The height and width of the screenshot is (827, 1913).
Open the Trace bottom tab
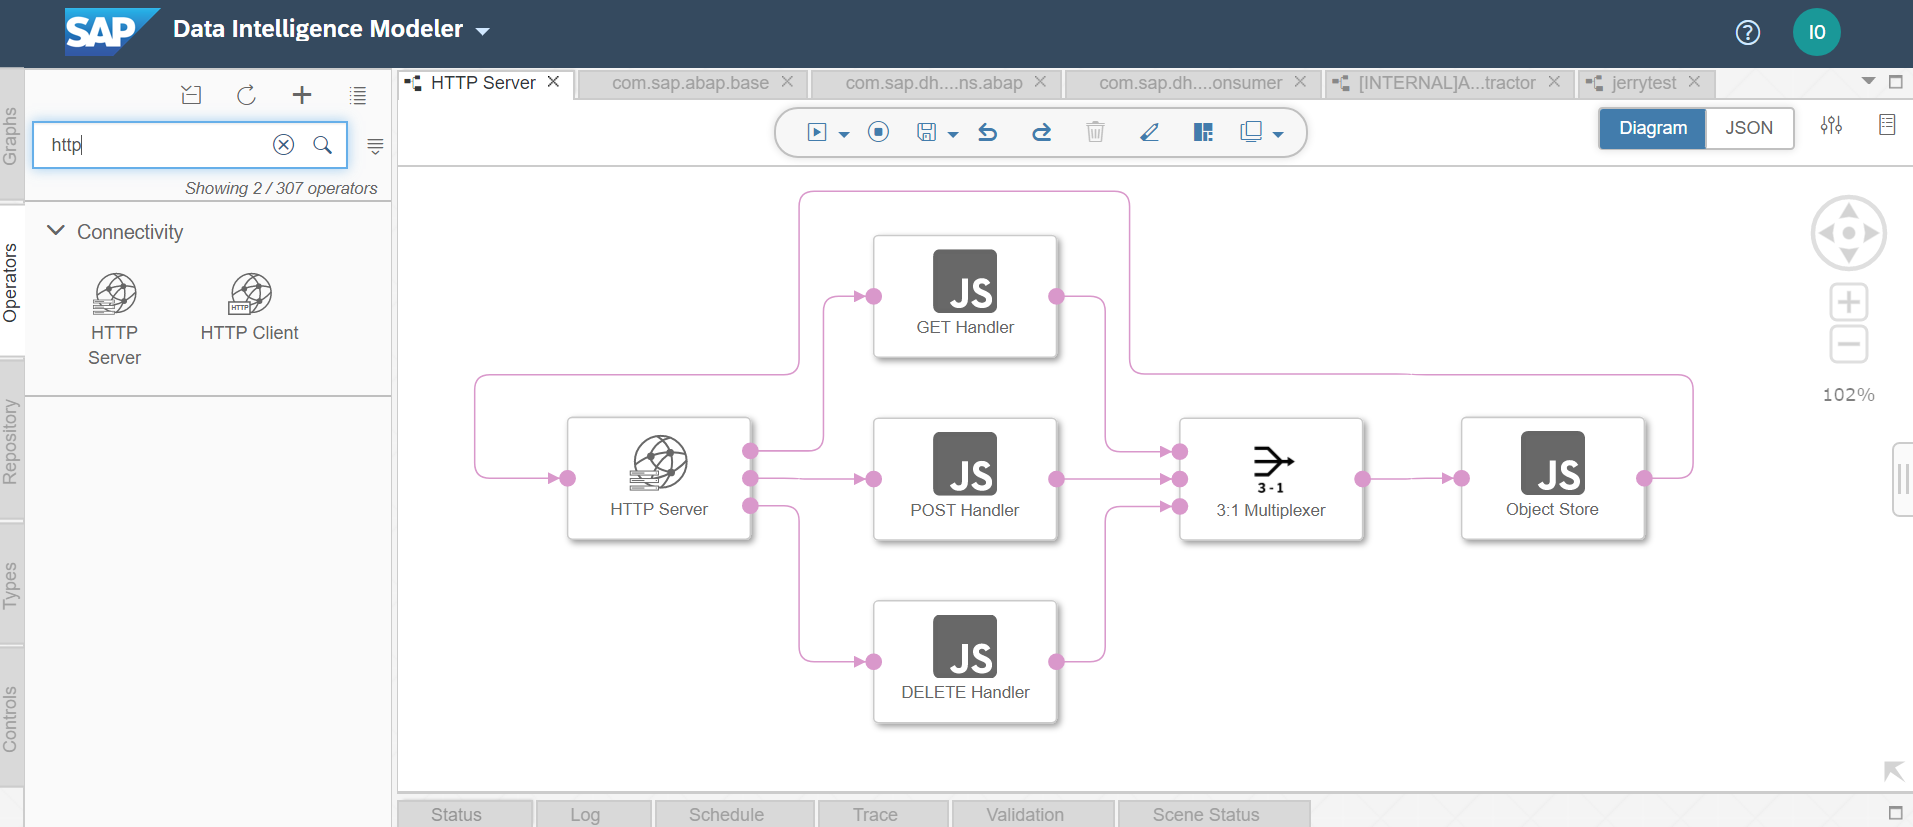click(884, 814)
